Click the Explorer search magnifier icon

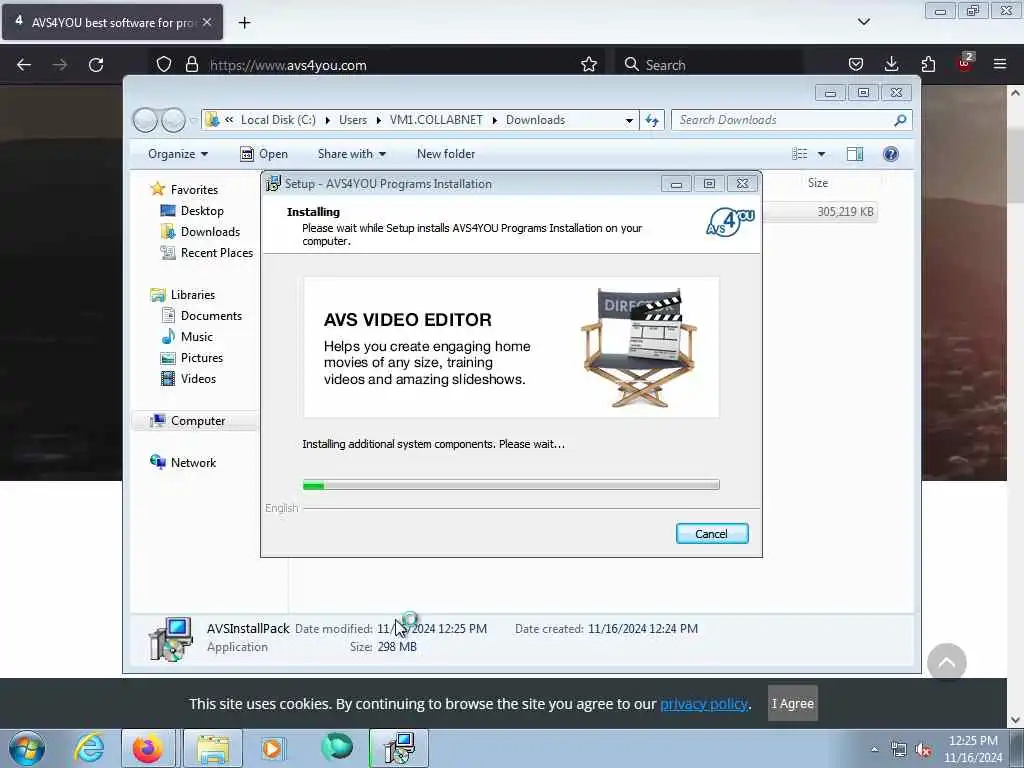point(900,120)
